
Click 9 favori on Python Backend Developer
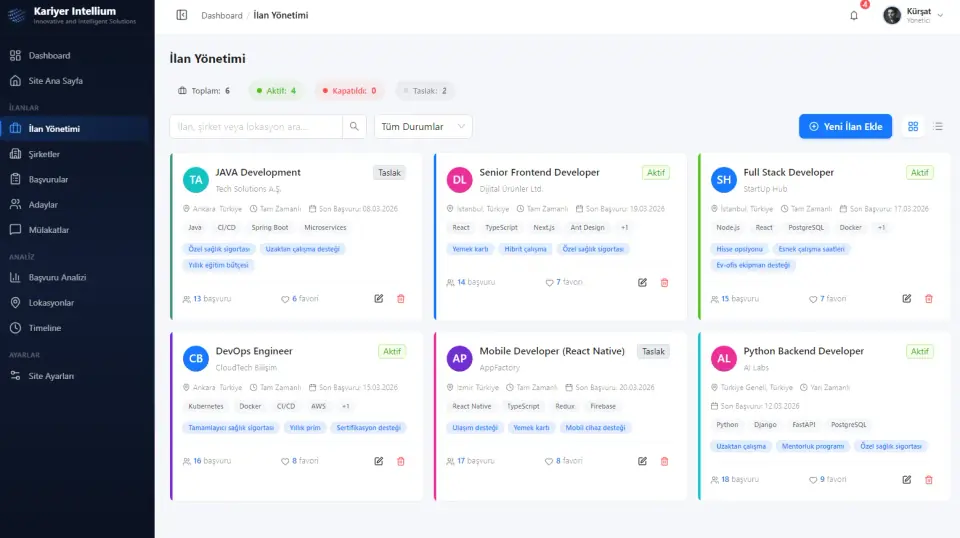(828, 480)
